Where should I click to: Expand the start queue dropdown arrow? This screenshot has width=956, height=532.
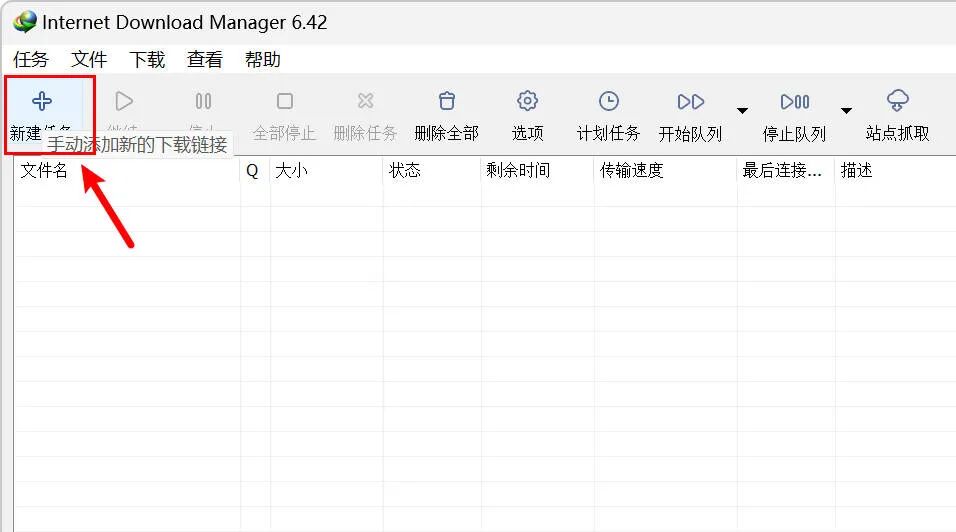tap(742, 111)
